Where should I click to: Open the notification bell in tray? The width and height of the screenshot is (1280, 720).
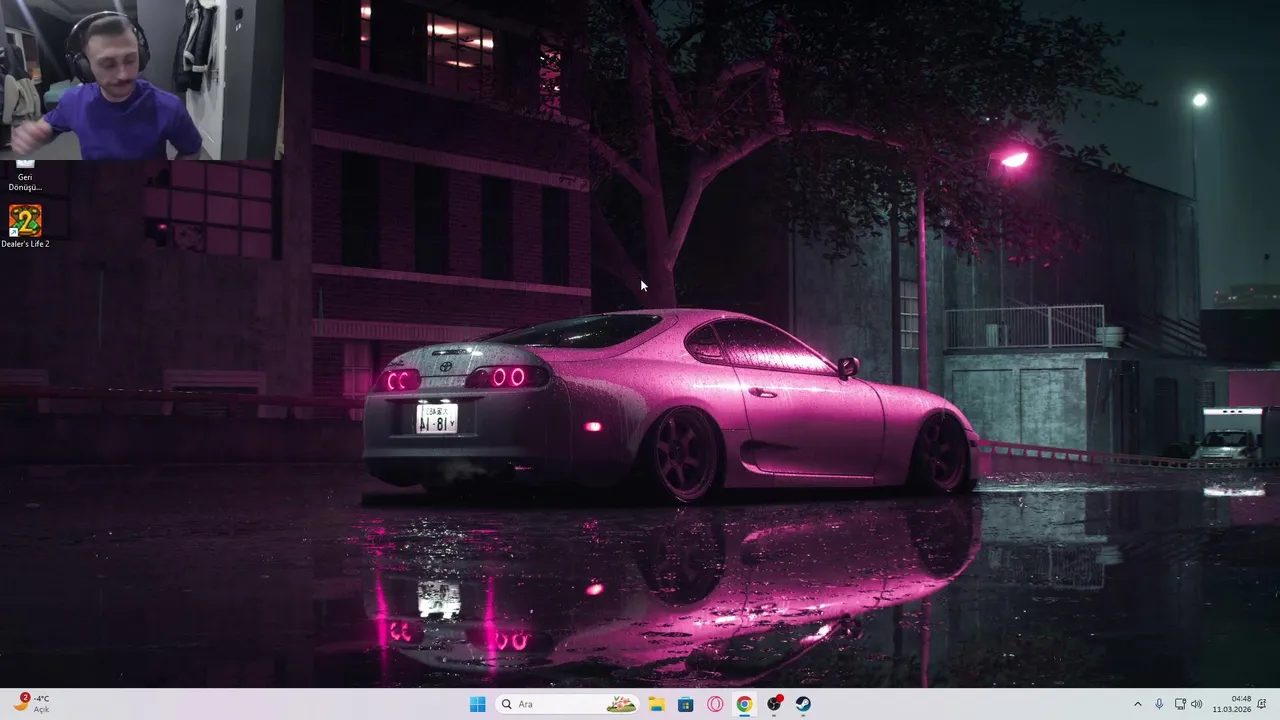click(x=1262, y=704)
